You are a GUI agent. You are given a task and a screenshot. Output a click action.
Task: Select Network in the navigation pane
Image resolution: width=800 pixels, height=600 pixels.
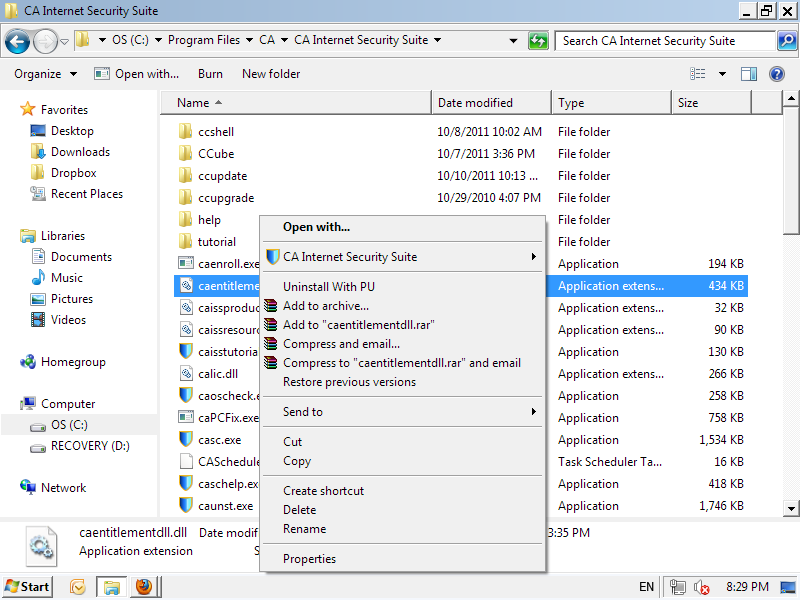click(x=63, y=488)
